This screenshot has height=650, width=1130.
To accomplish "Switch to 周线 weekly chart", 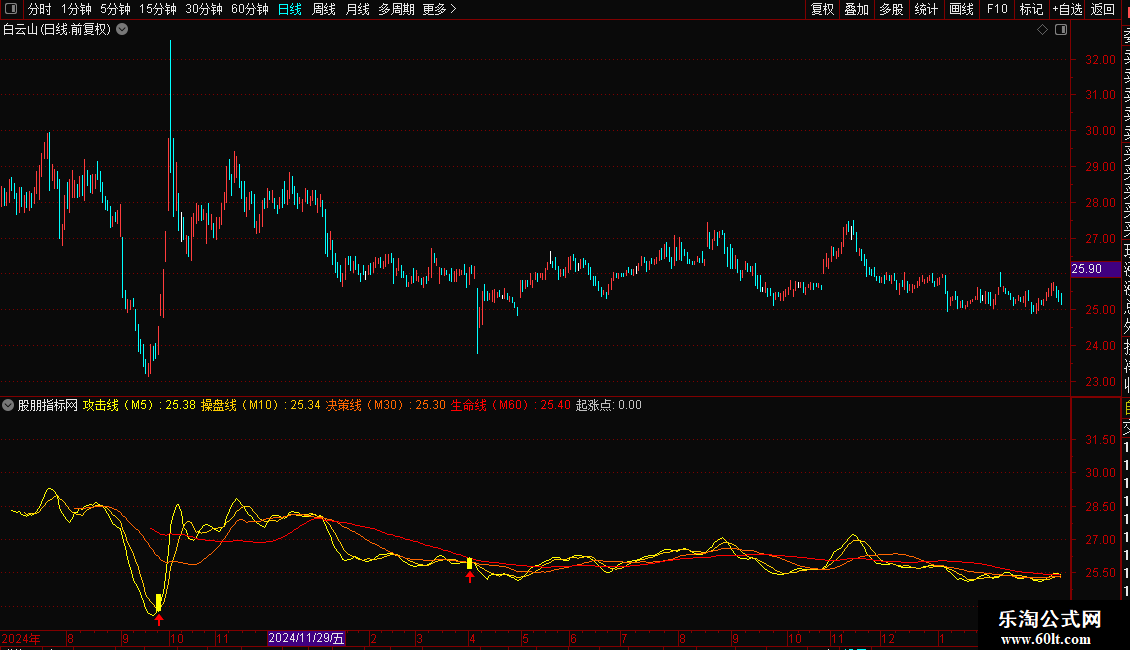I will 324,9.
